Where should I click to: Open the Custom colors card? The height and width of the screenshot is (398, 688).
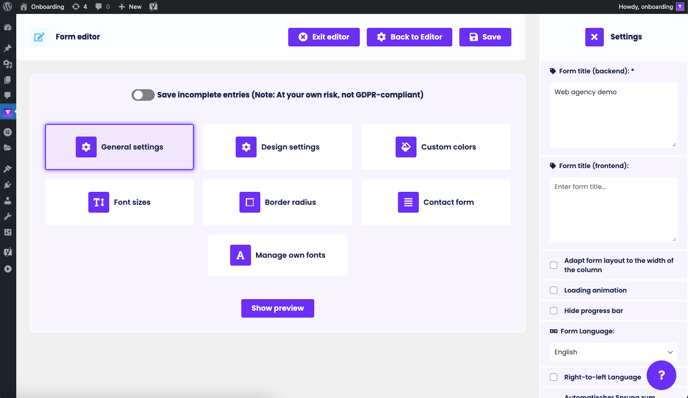[x=436, y=147]
